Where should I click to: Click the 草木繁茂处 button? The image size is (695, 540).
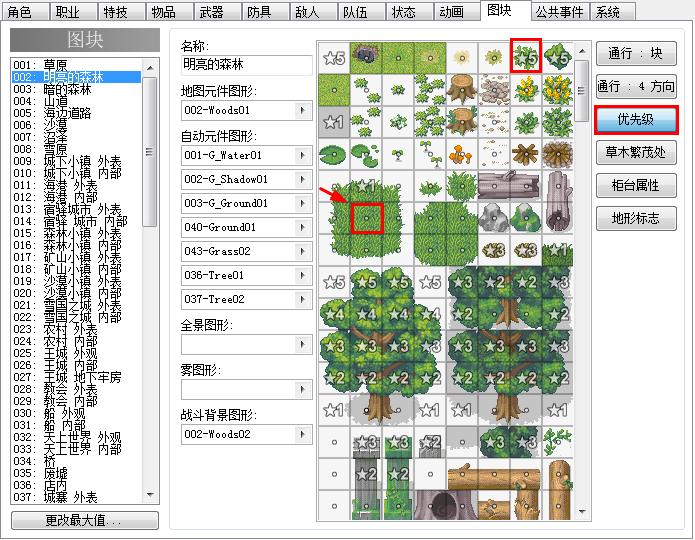point(636,153)
